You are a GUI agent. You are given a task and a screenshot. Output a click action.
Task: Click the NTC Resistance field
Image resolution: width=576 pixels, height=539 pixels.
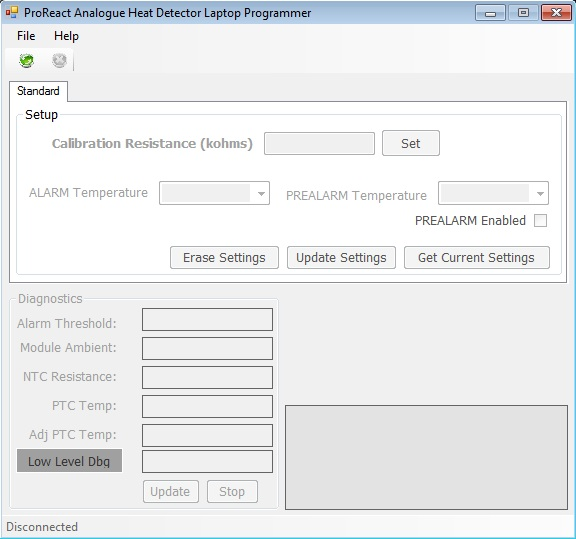click(207, 377)
